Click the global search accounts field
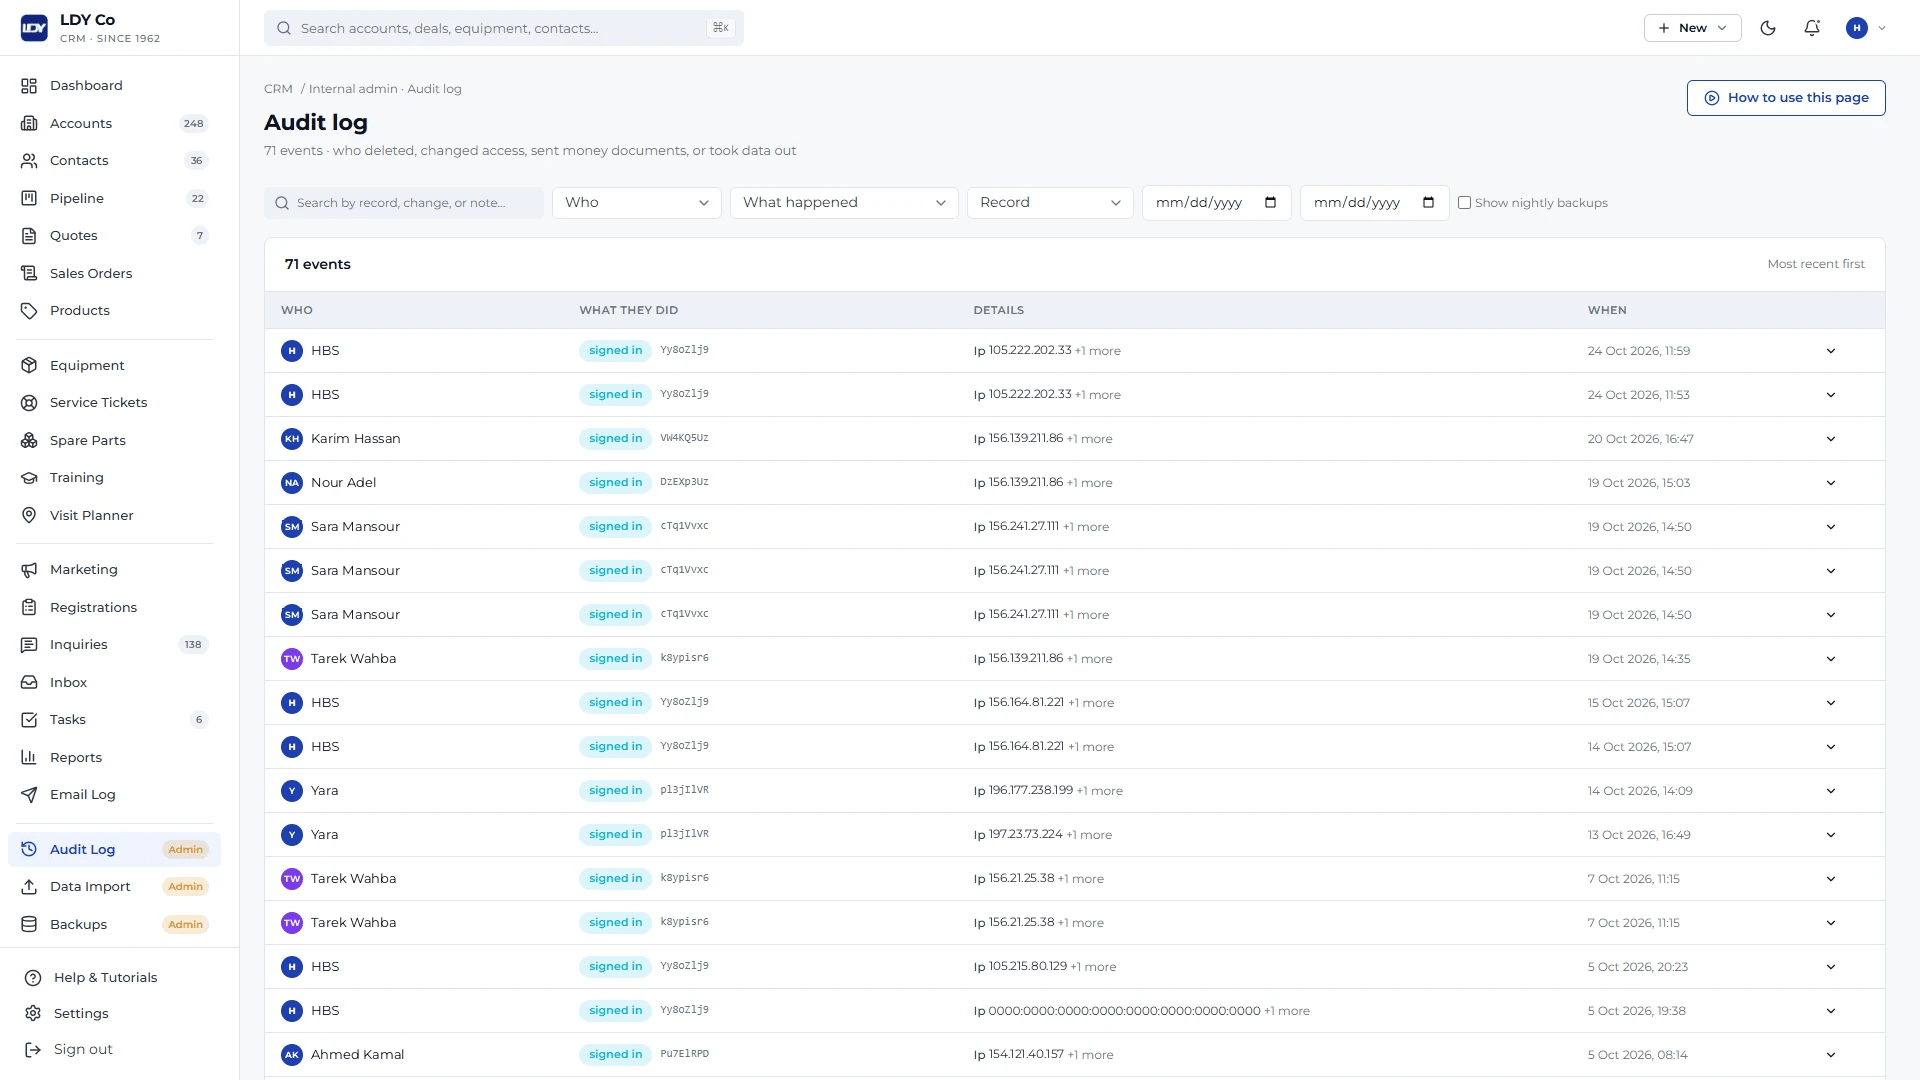This screenshot has width=1920, height=1080. tap(503, 28)
